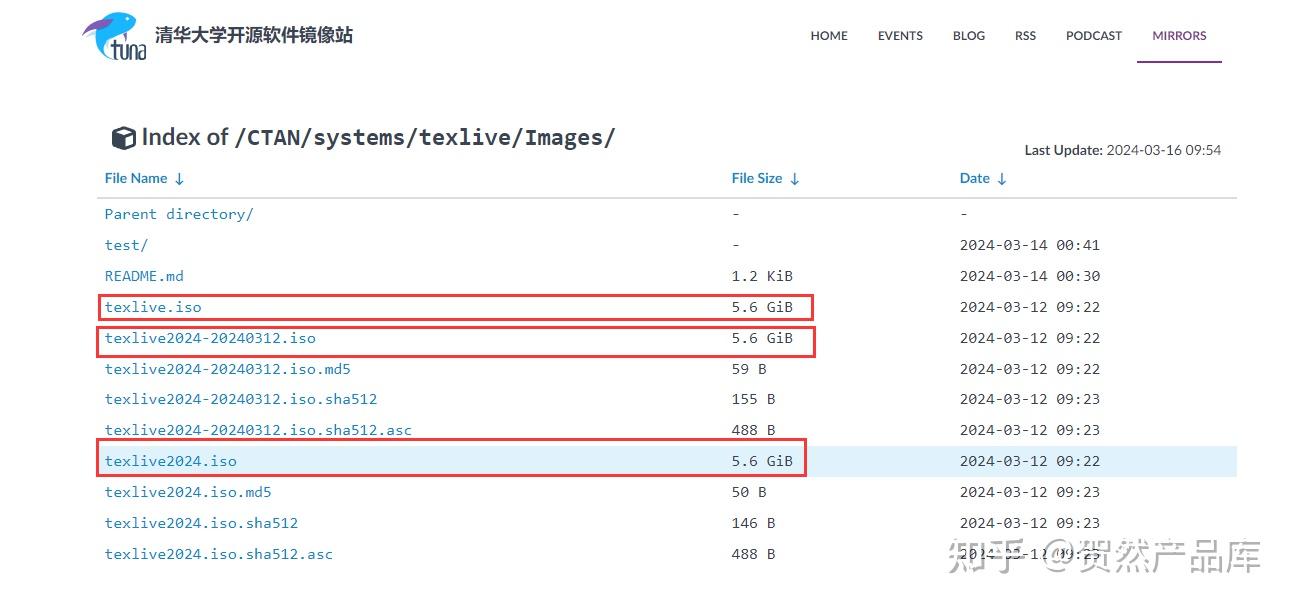Select the RSS navigation item
Viewport: 1293px width, 607px height.
pyautogui.click(x=1025, y=36)
